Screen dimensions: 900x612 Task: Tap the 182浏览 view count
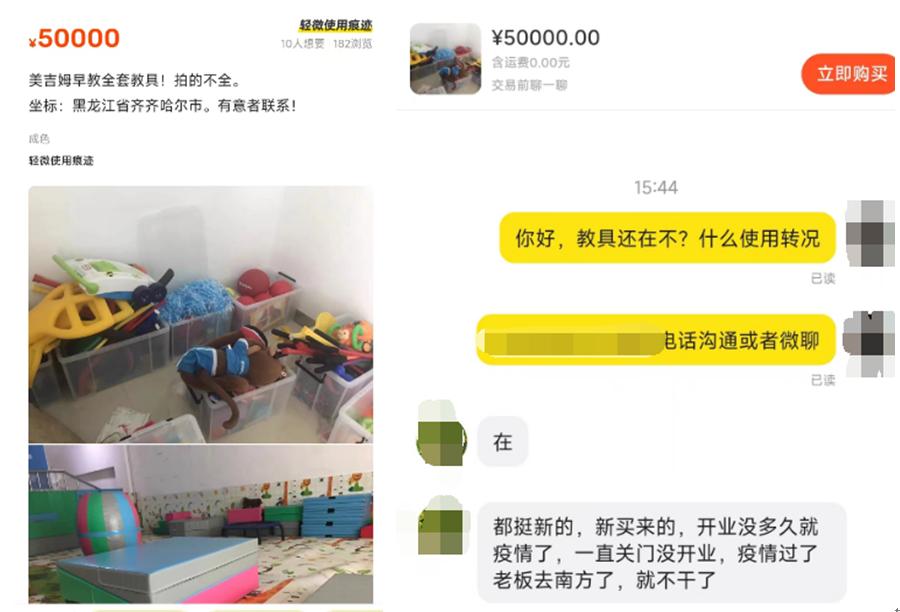352,44
